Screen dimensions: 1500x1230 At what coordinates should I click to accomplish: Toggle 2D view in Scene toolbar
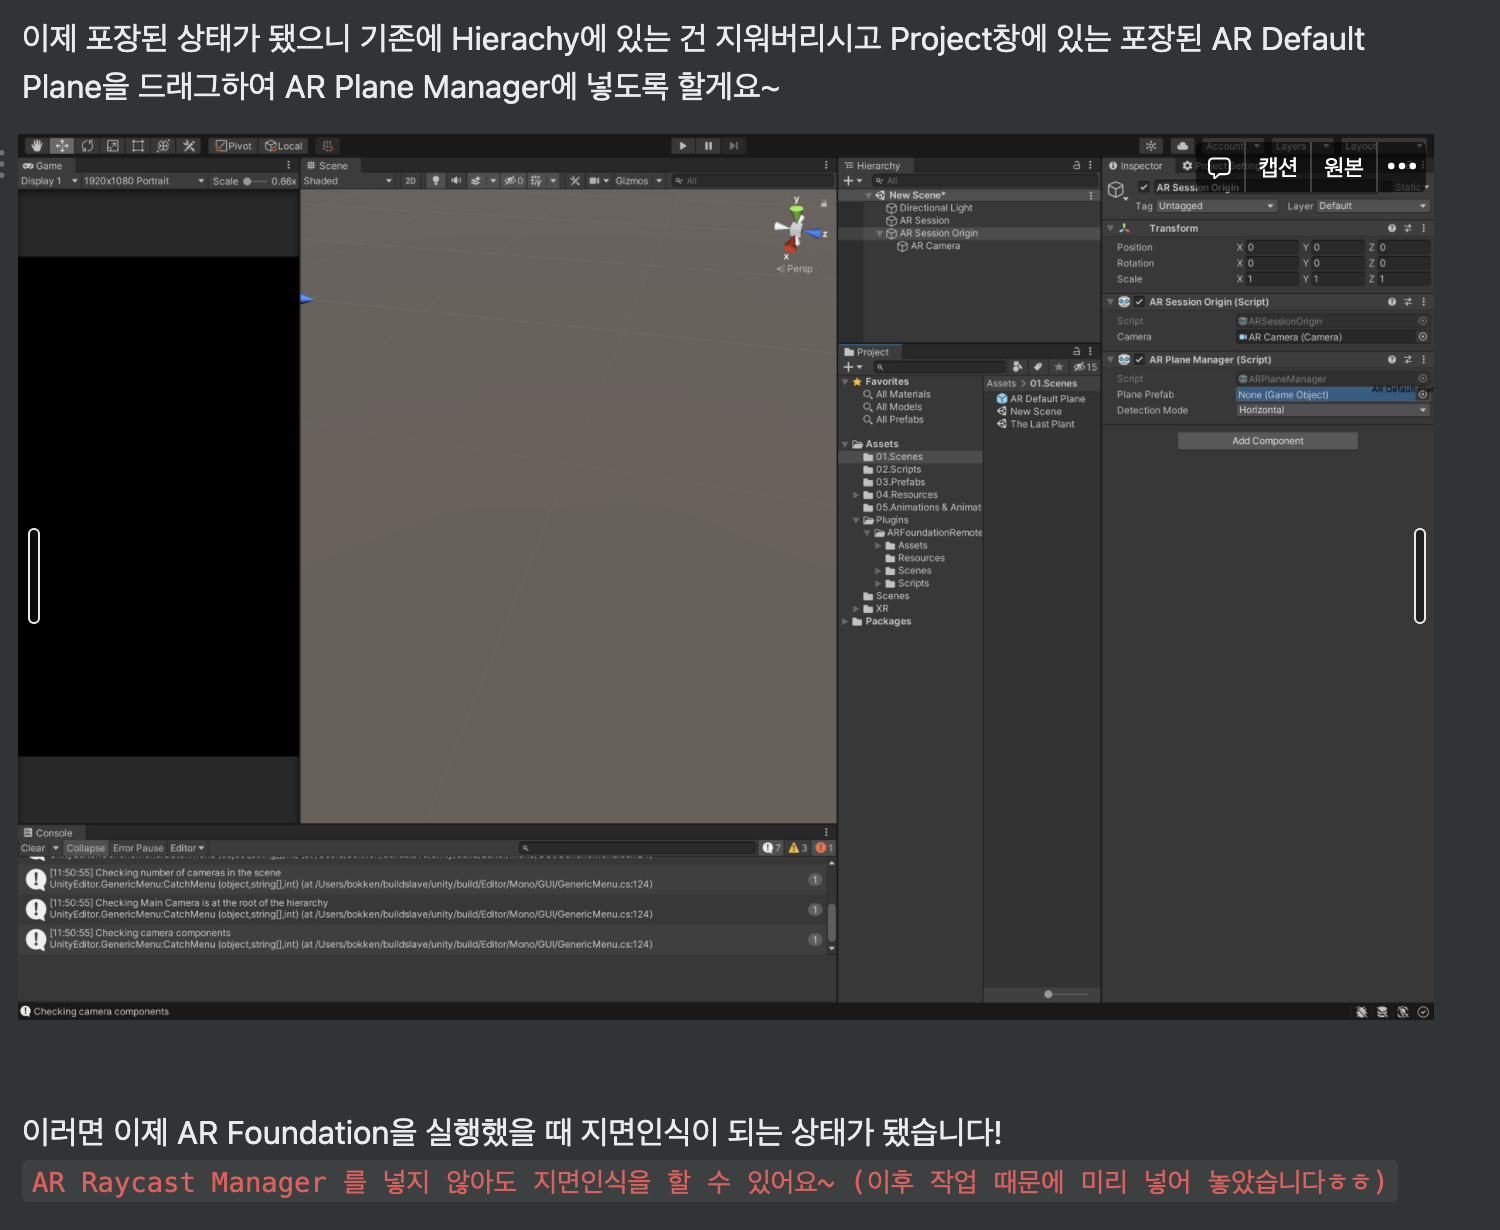click(x=410, y=181)
